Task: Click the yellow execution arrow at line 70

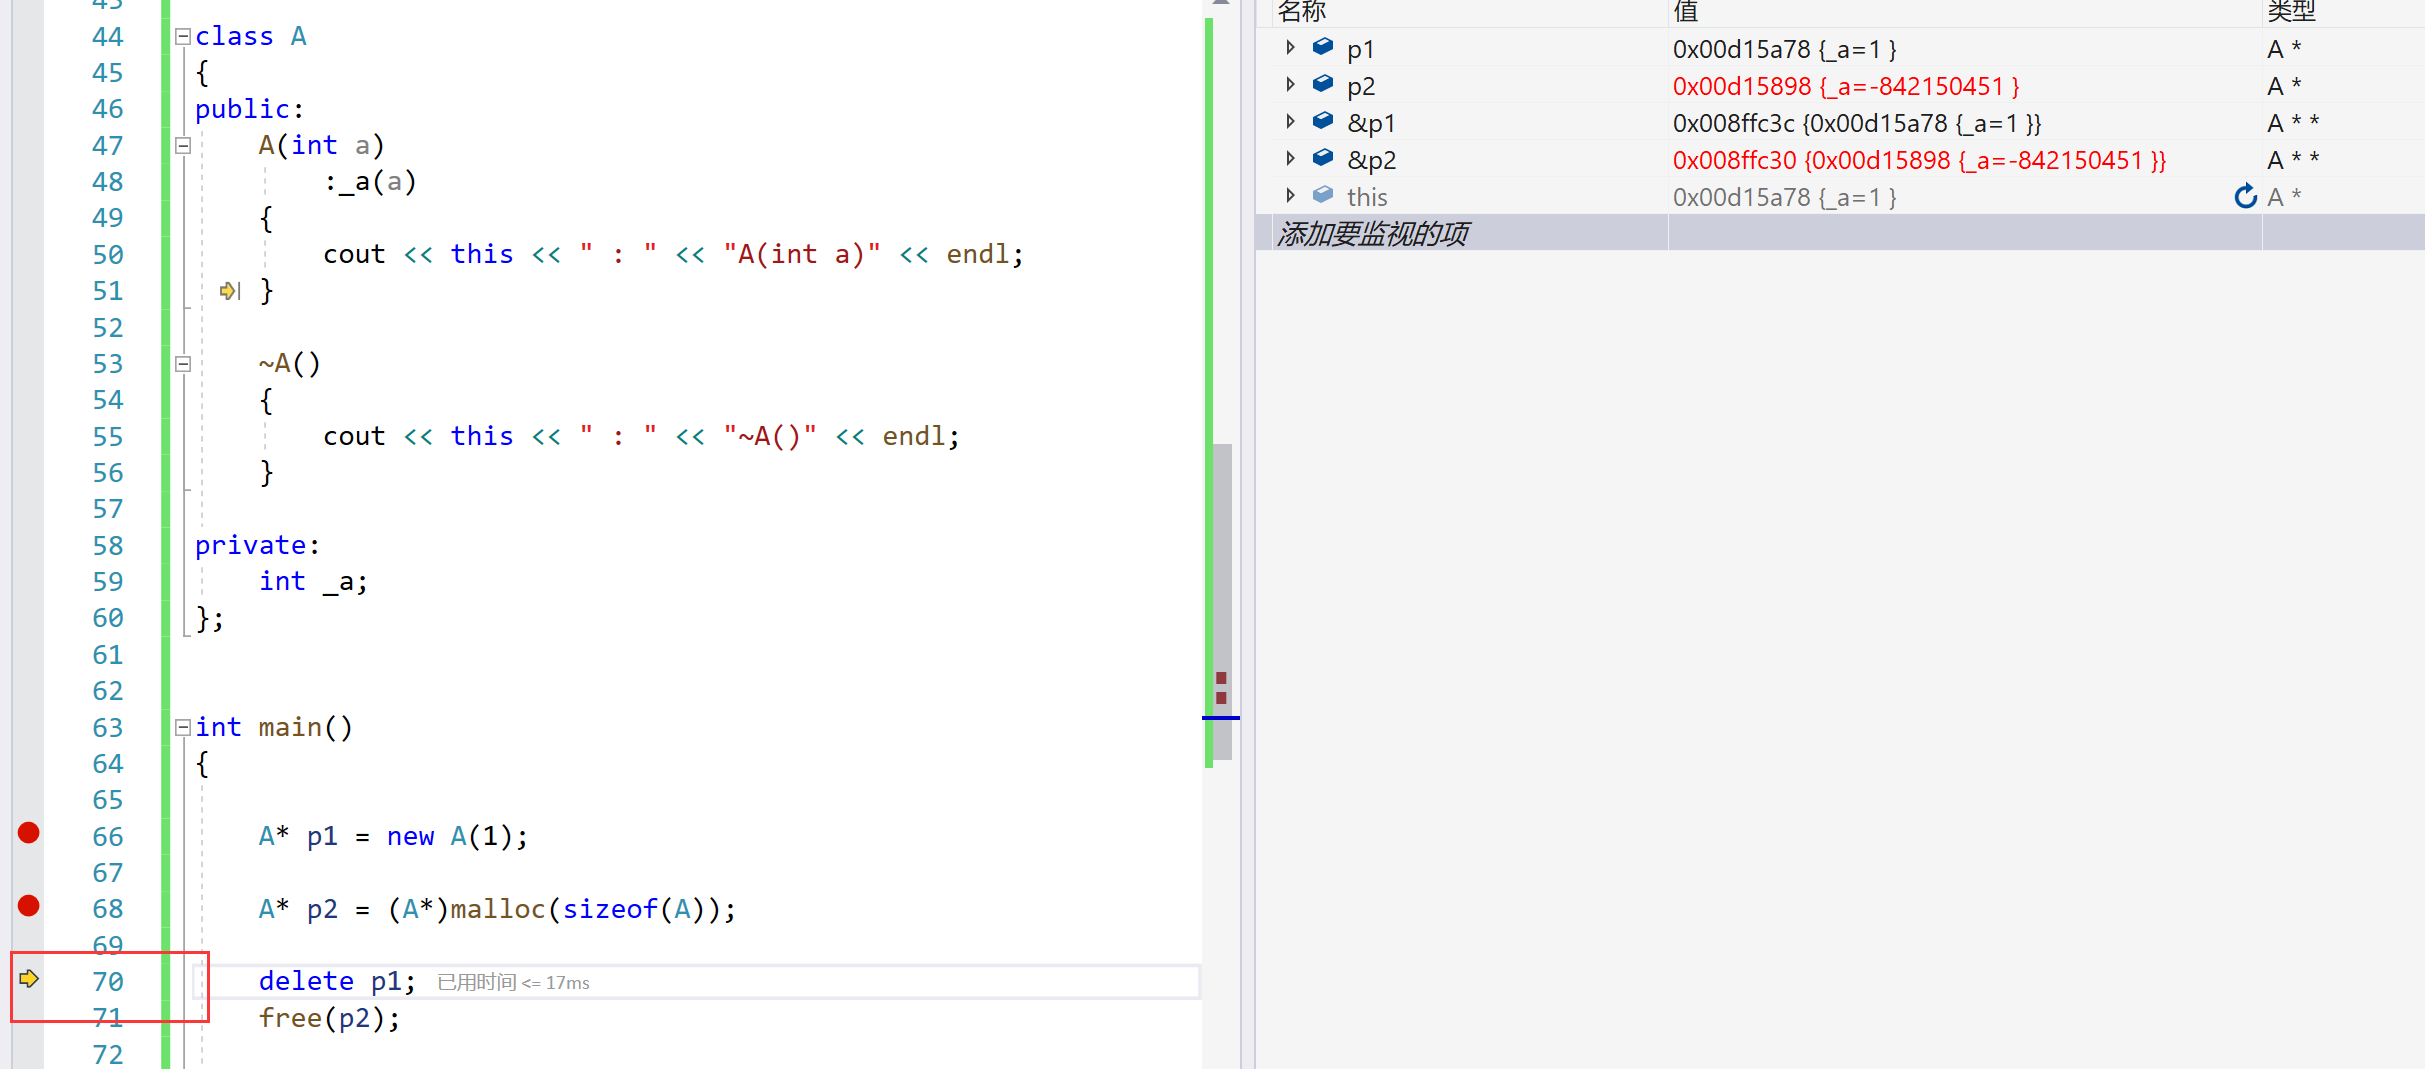Action: [x=29, y=979]
